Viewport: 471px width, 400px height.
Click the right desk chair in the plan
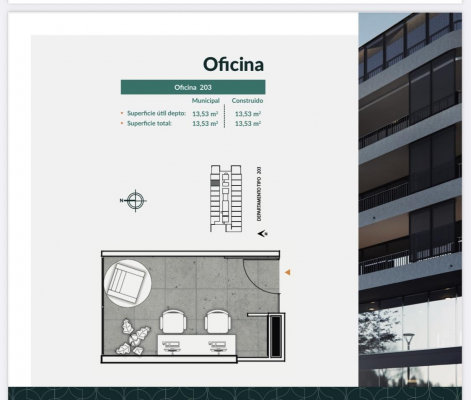[x=218, y=322]
